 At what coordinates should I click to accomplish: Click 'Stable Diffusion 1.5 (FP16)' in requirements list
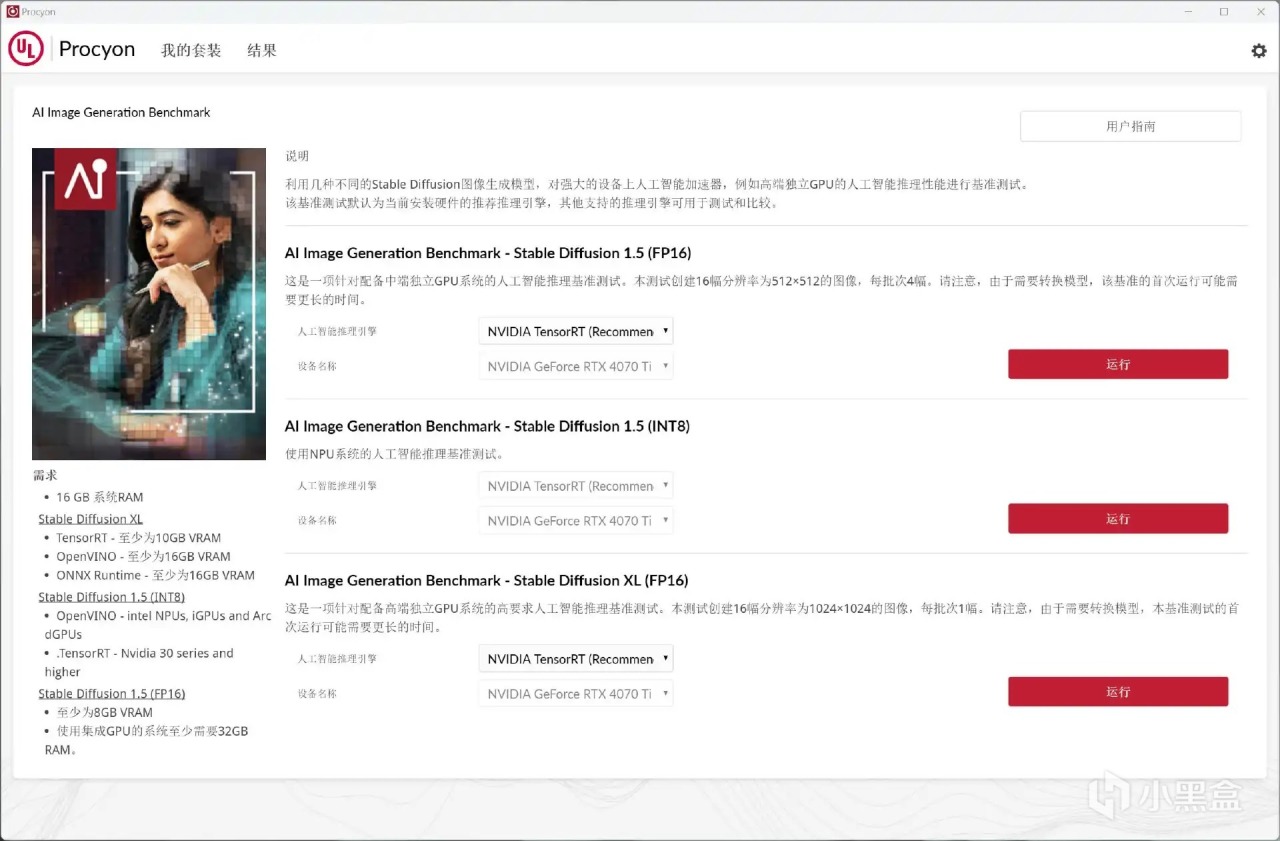tap(112, 693)
